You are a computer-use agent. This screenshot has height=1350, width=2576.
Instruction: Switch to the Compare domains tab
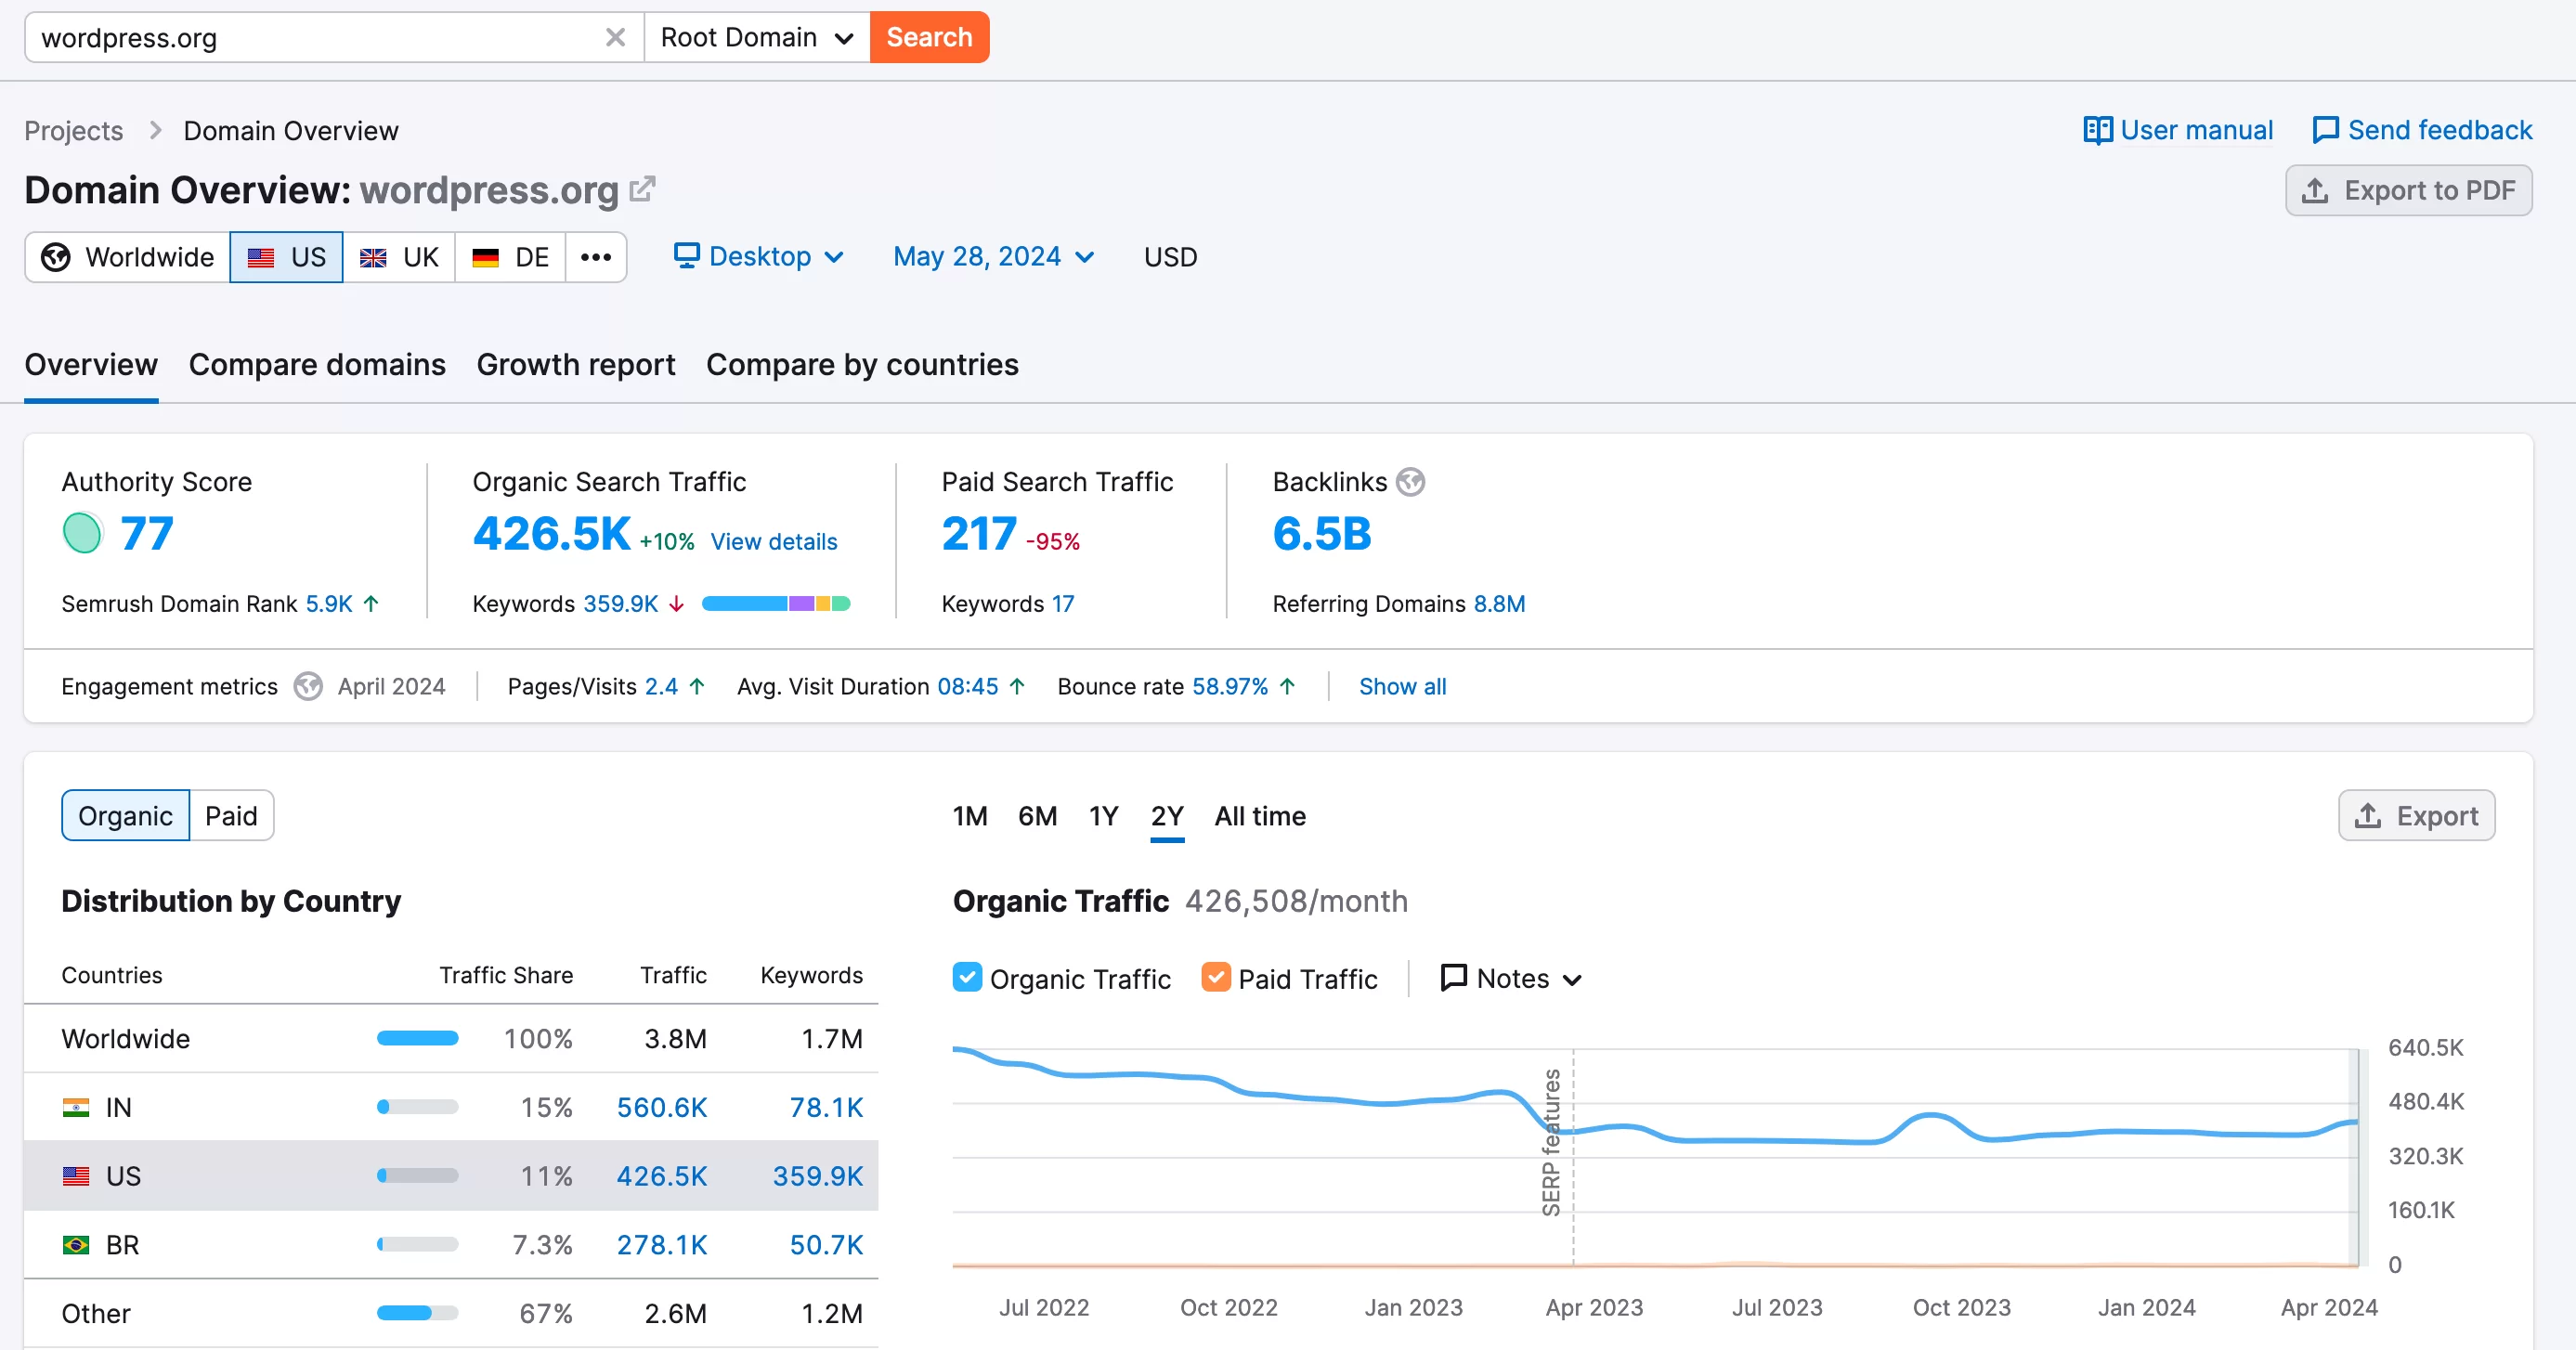click(x=317, y=363)
